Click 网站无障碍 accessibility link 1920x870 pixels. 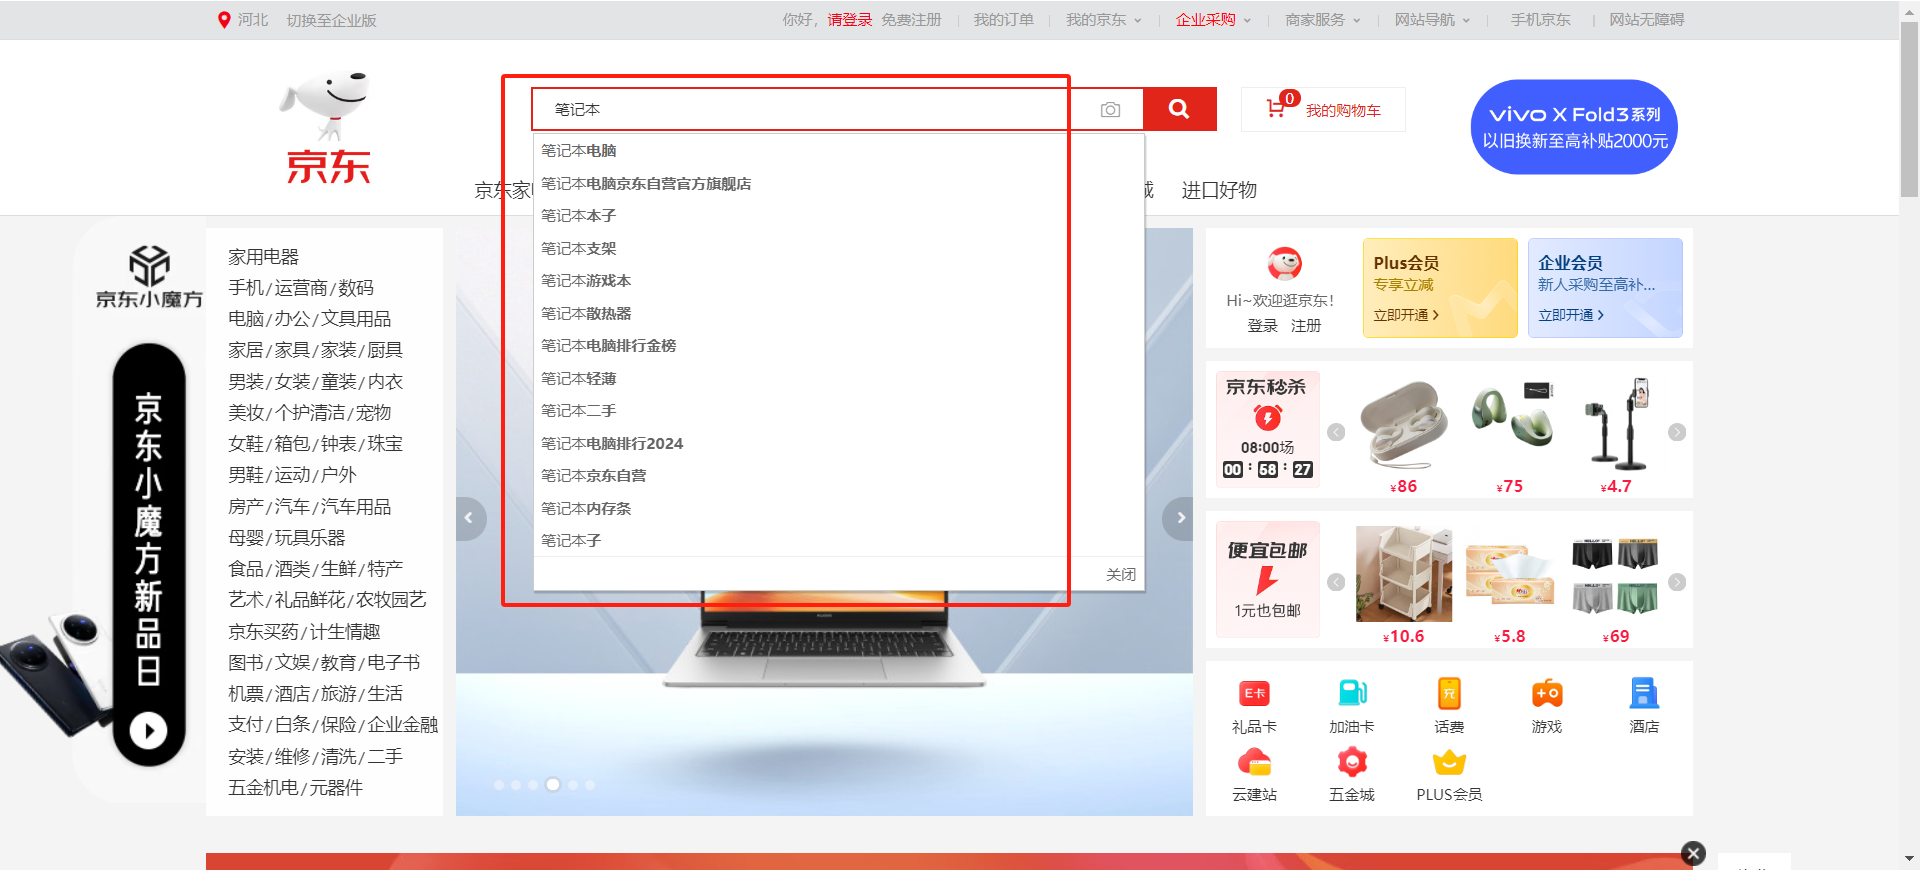[1646, 20]
